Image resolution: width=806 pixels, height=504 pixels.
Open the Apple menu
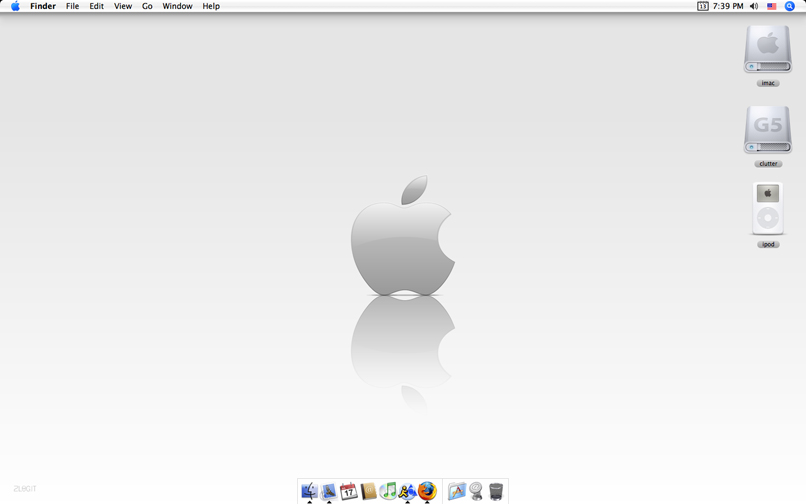tap(15, 6)
